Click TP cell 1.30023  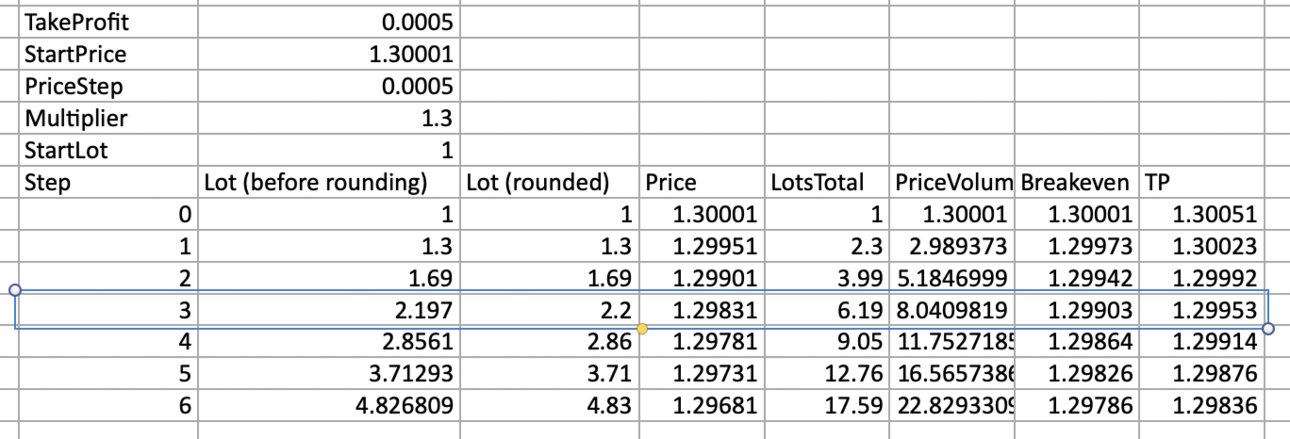(x=1203, y=245)
